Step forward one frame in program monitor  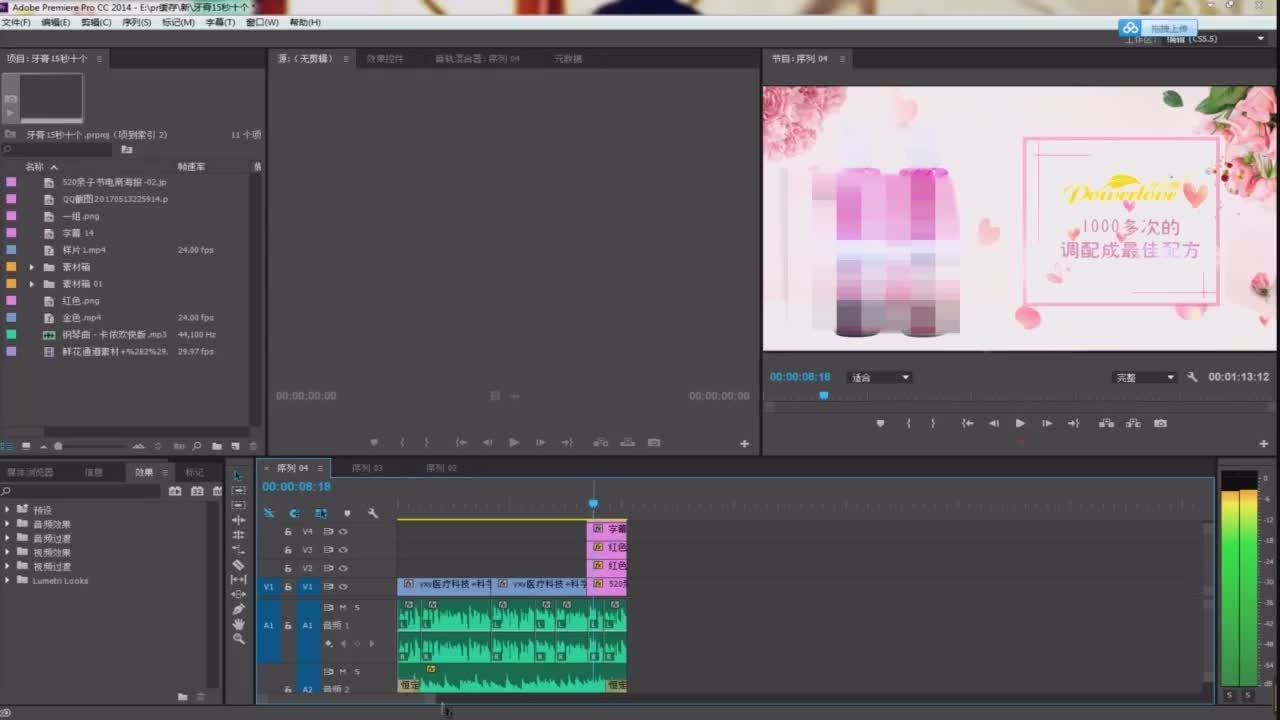(x=1046, y=423)
